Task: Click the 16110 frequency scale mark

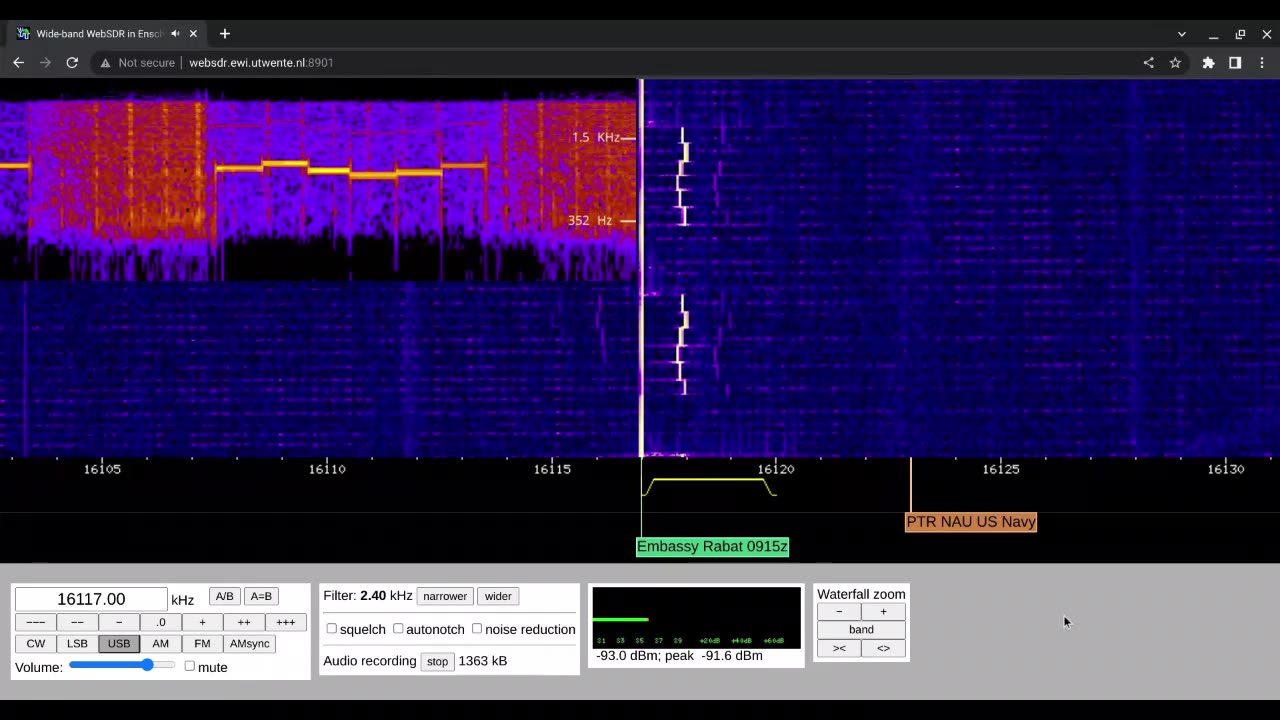Action: (x=327, y=469)
